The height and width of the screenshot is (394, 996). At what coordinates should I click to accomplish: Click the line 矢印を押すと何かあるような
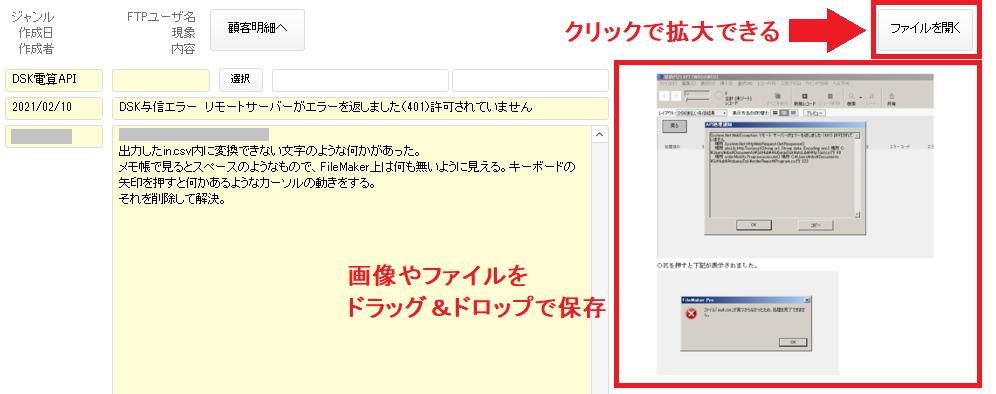pyautogui.click(x=247, y=184)
